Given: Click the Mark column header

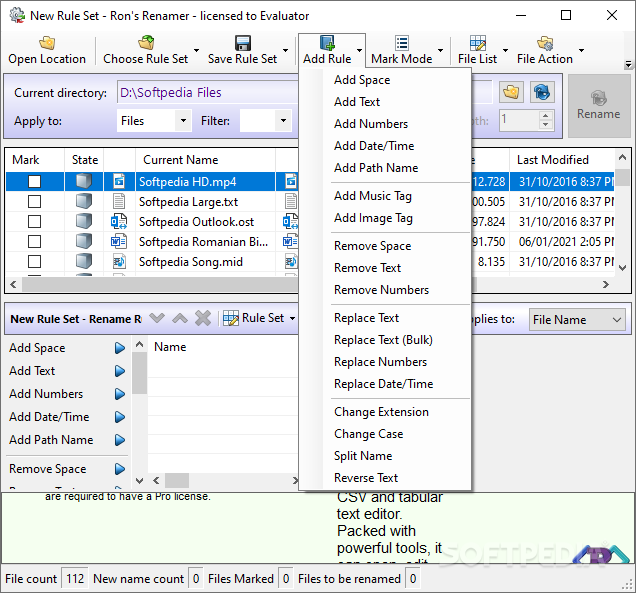Looking at the screenshot, I should (34, 160).
